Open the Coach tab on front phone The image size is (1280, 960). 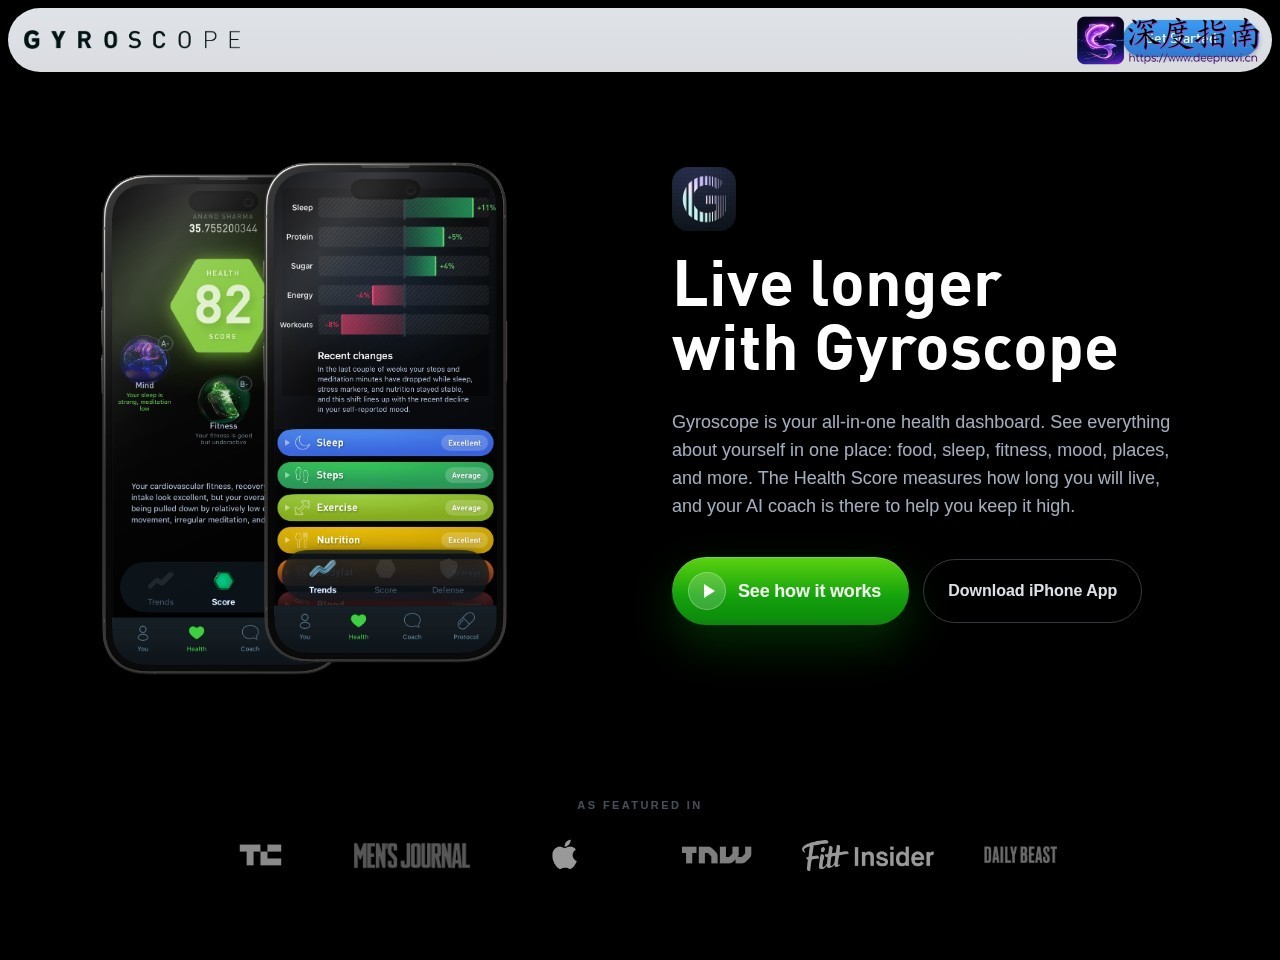click(x=412, y=626)
